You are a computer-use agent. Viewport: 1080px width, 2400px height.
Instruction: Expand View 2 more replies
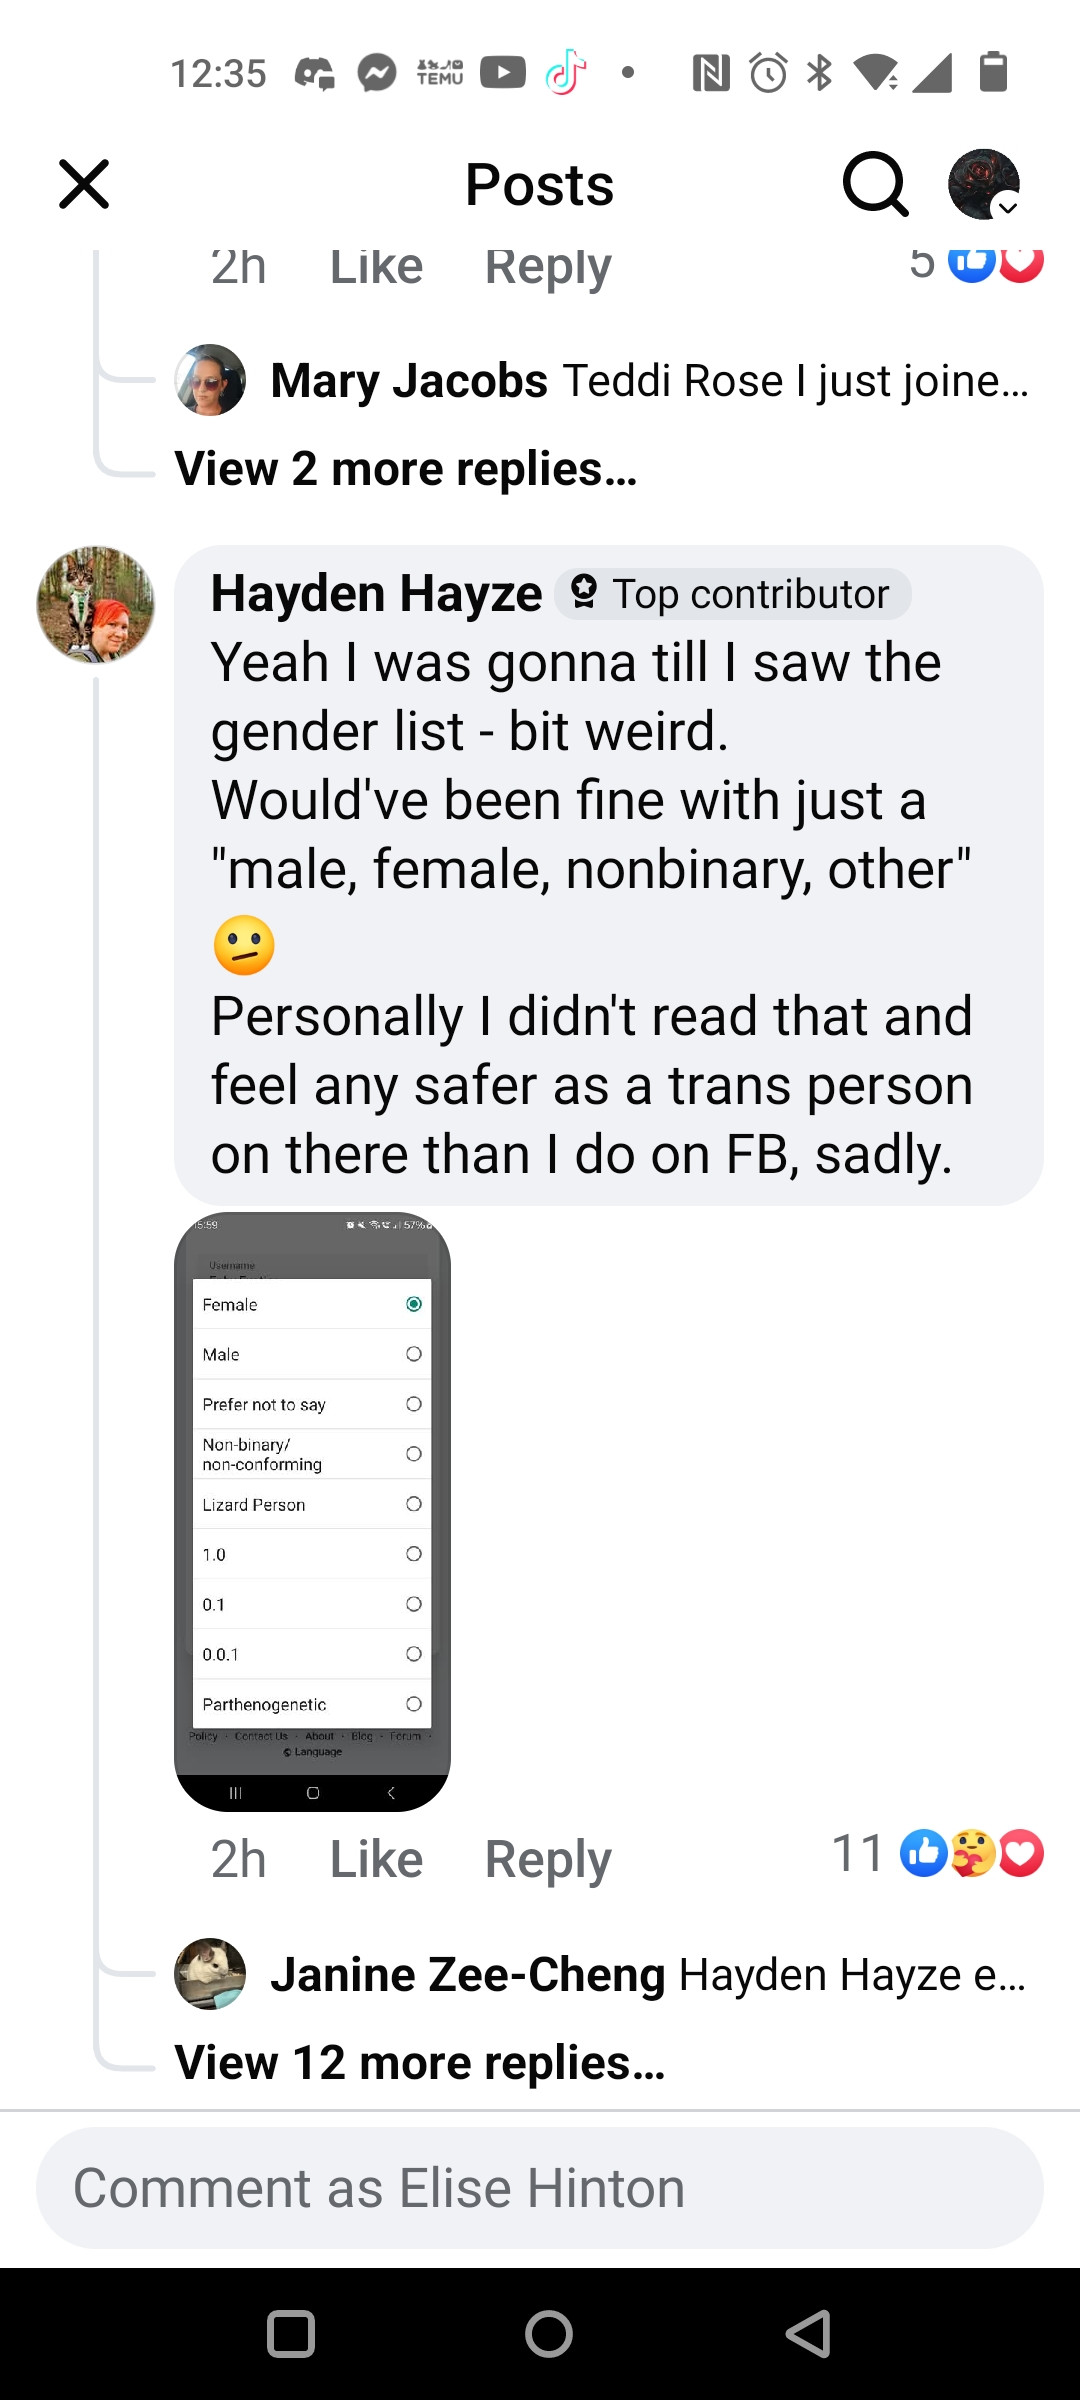[406, 469]
